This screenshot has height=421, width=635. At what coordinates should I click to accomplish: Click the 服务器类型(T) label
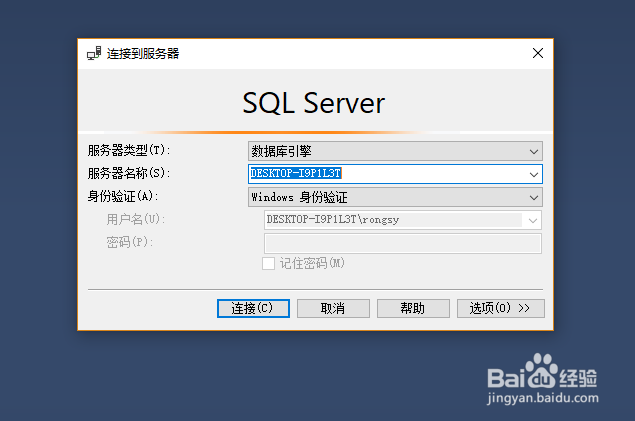pos(129,151)
